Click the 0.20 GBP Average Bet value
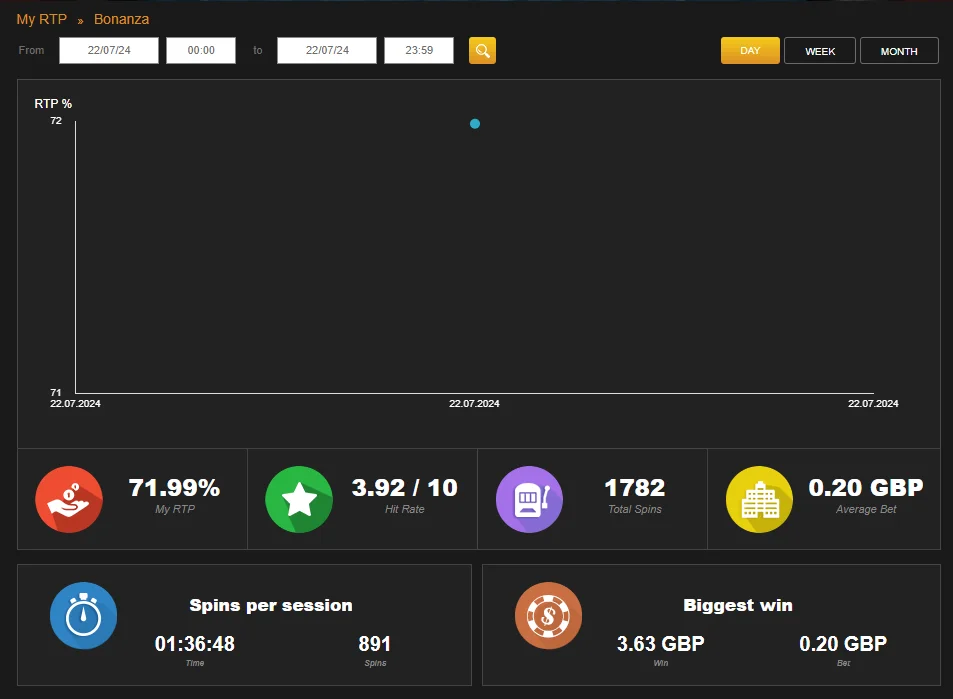 (x=866, y=487)
